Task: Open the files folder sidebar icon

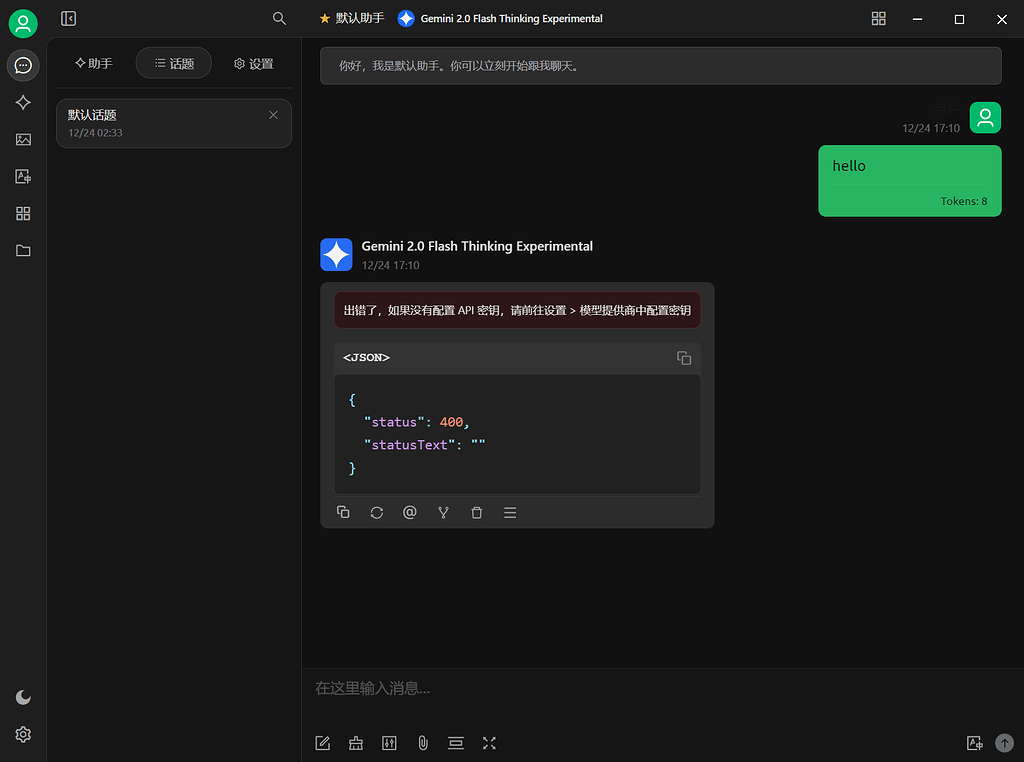Action: (23, 250)
